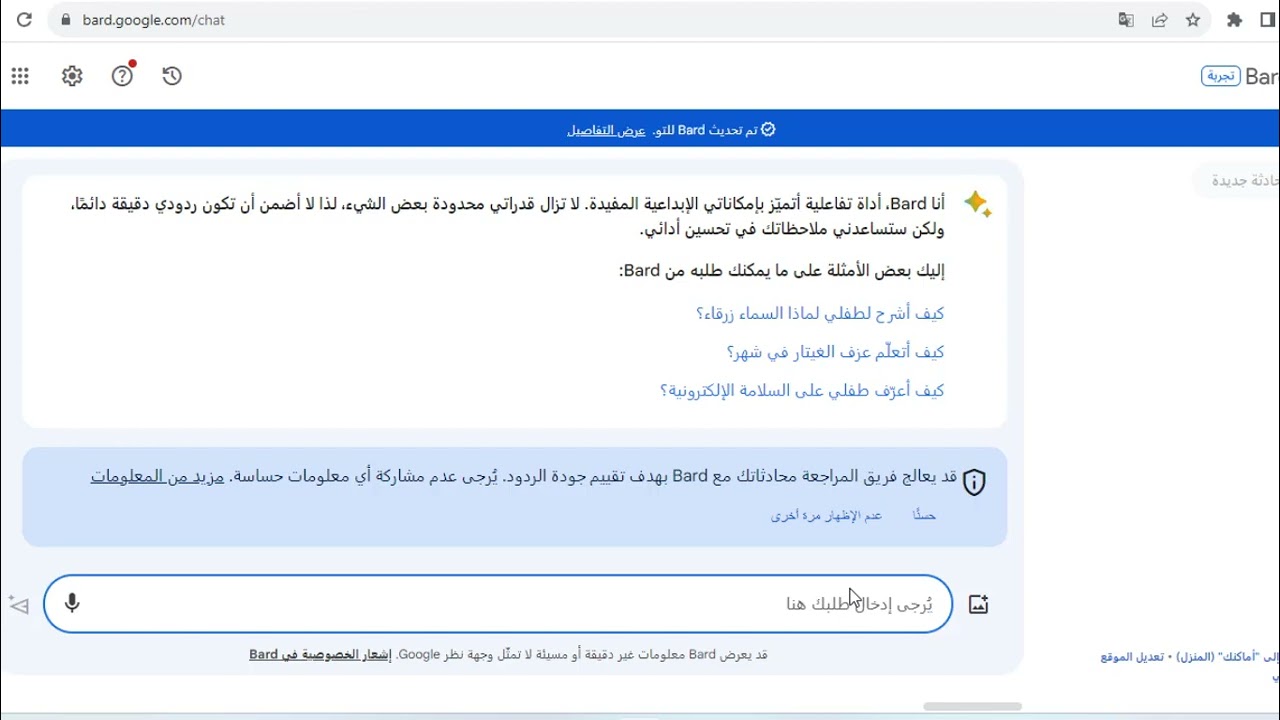
Task: Open إشعار الخصوصية في Bard link
Action: [320, 654]
